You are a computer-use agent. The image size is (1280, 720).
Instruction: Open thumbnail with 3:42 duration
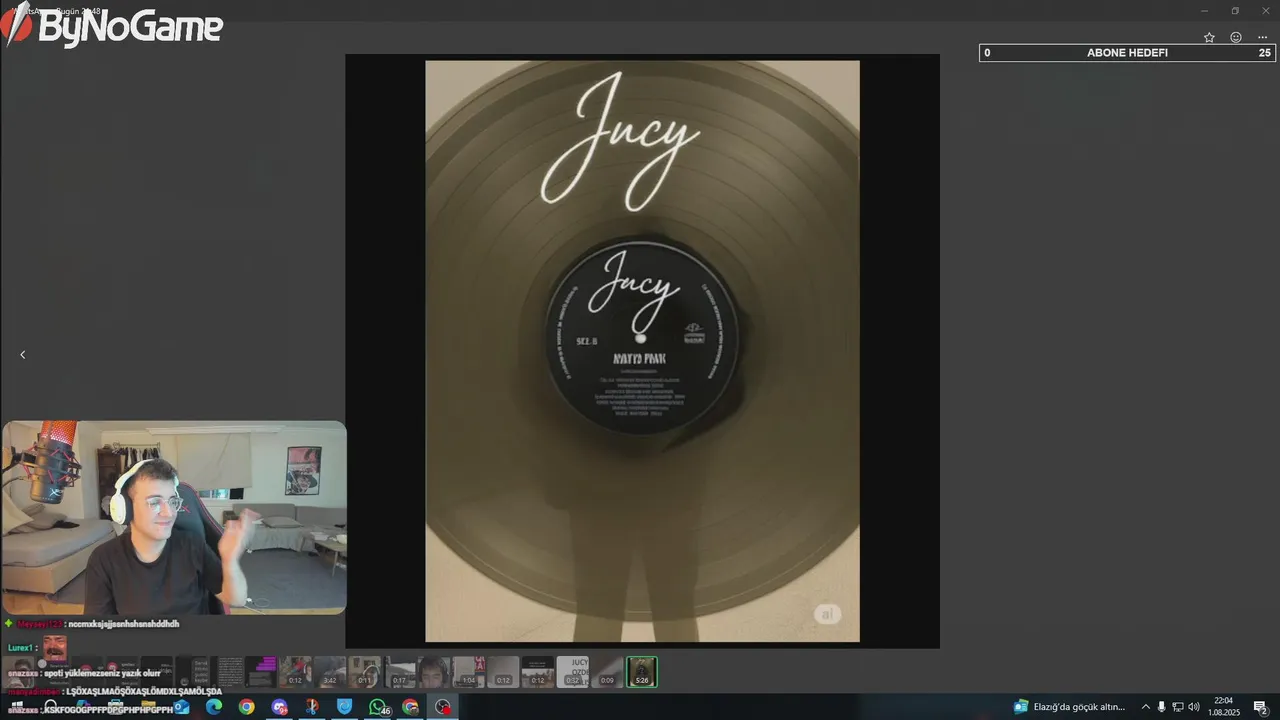click(x=330, y=672)
